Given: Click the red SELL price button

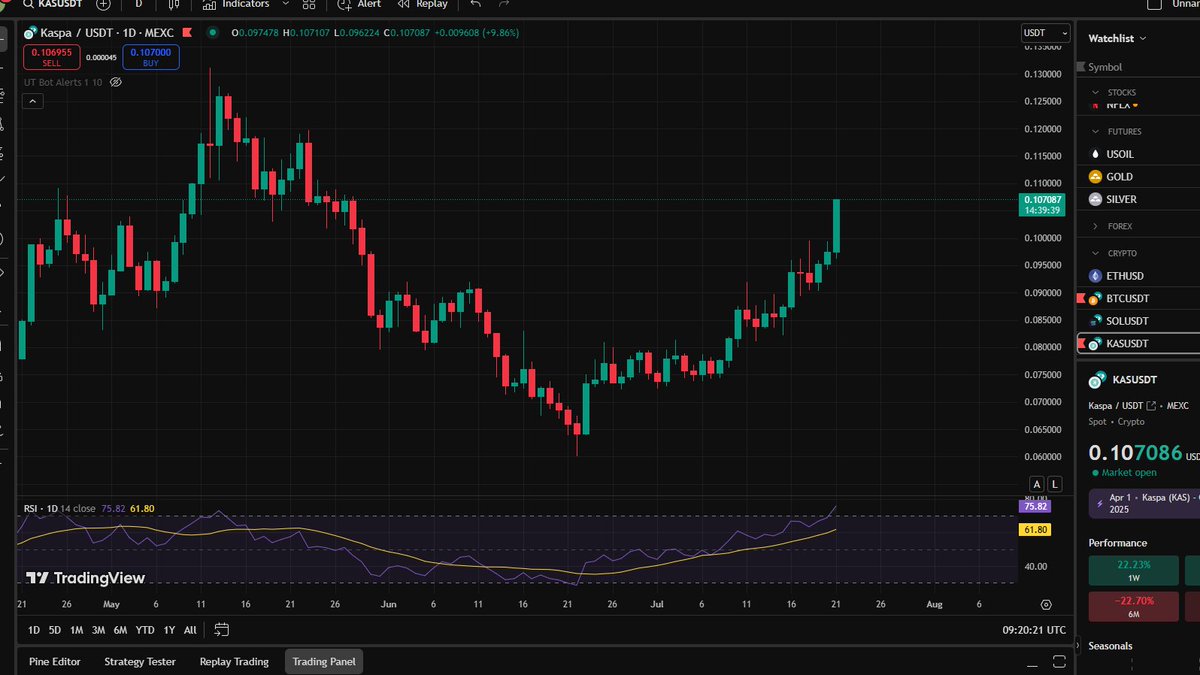Looking at the screenshot, I should point(52,57).
